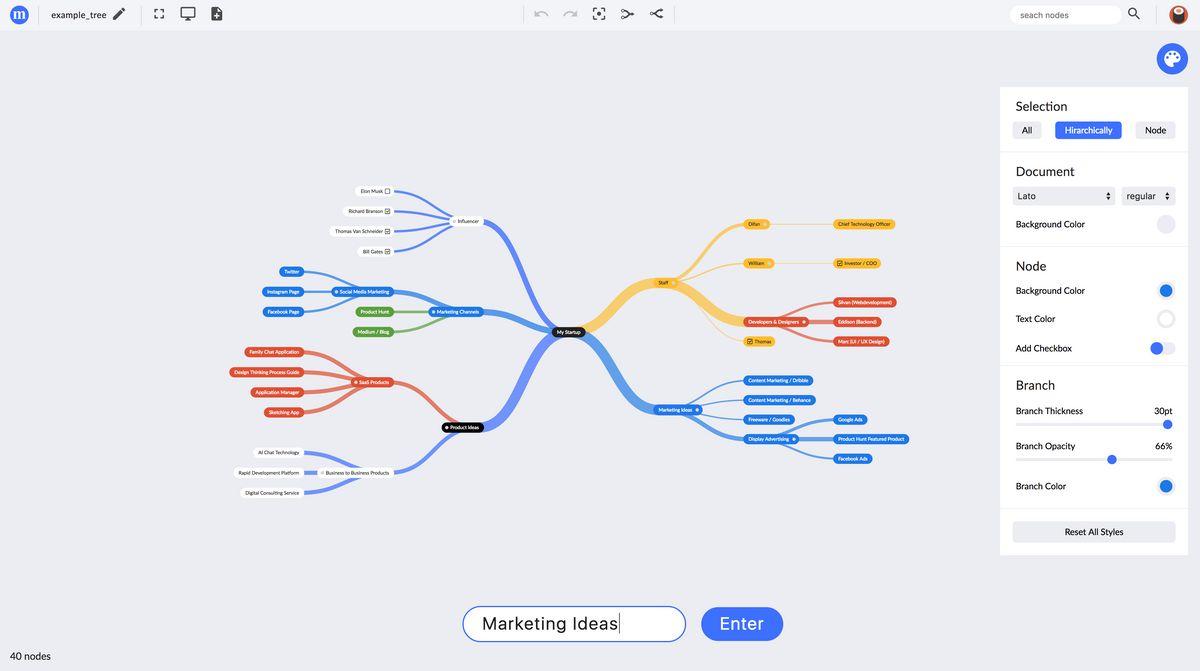
Task: Uncheck the Investor / COO checkbox
Action: (x=839, y=263)
